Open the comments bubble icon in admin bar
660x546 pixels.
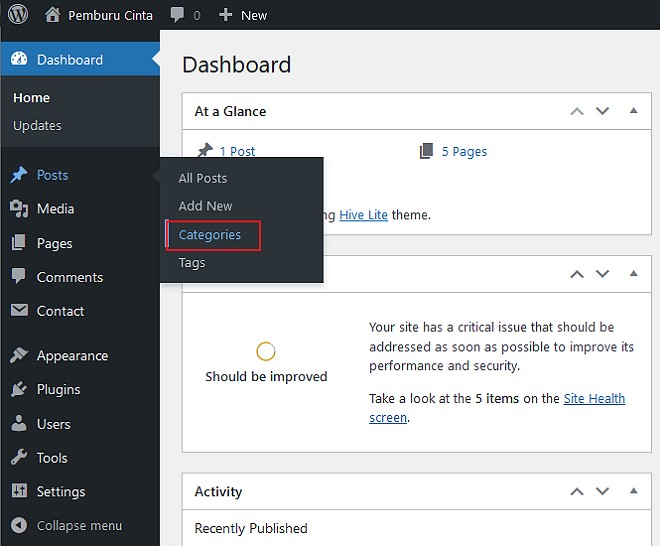coord(177,16)
